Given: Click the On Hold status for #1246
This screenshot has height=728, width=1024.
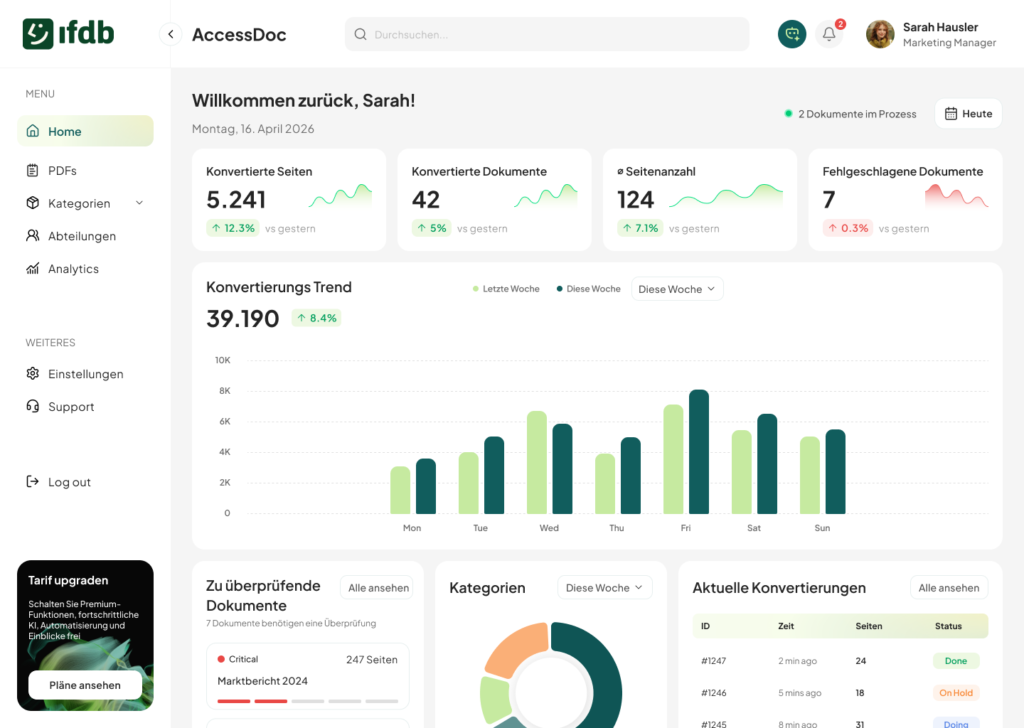Looking at the screenshot, I should tap(955, 693).
